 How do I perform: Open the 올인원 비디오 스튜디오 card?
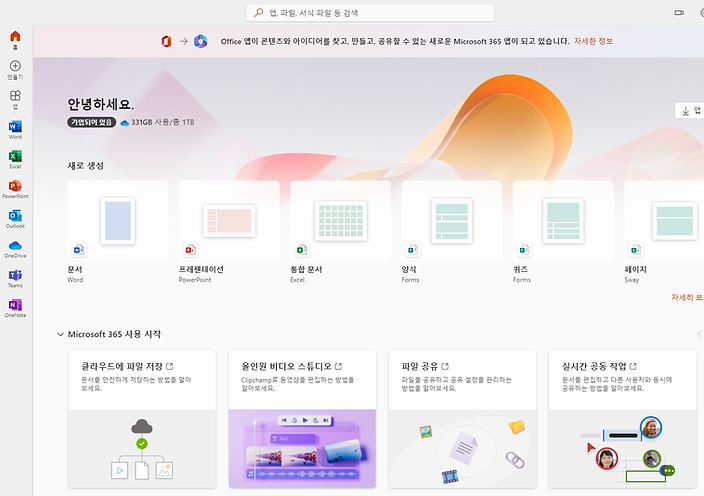[302, 419]
